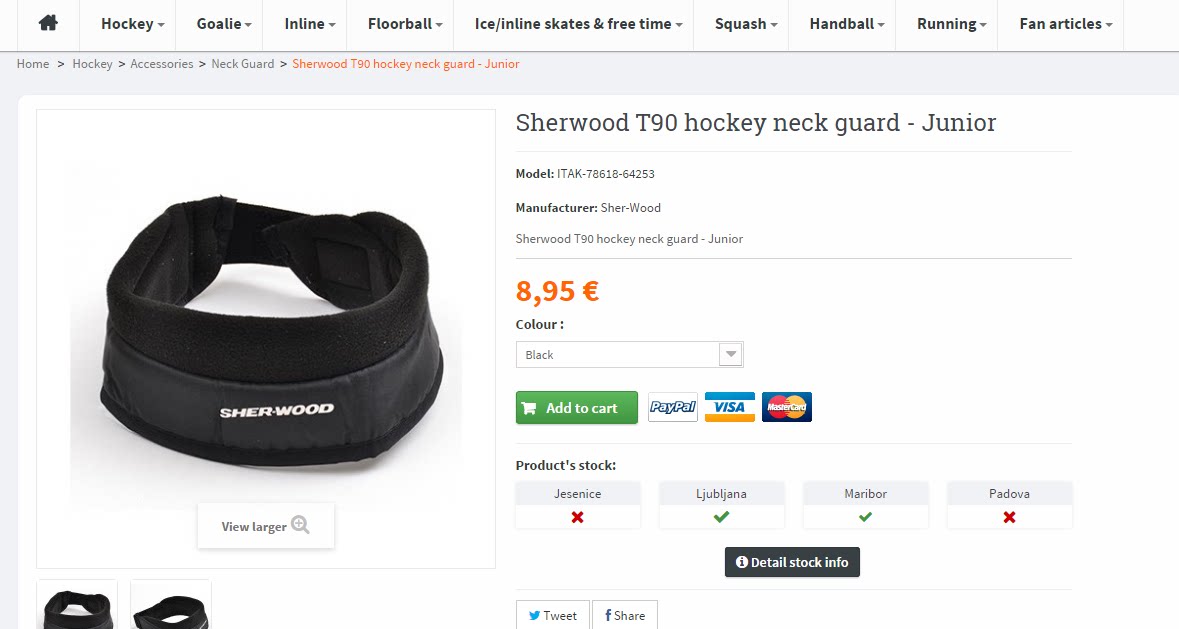The image size is (1179, 629).
Task: Open the Floorball navigation menu
Action: click(405, 24)
